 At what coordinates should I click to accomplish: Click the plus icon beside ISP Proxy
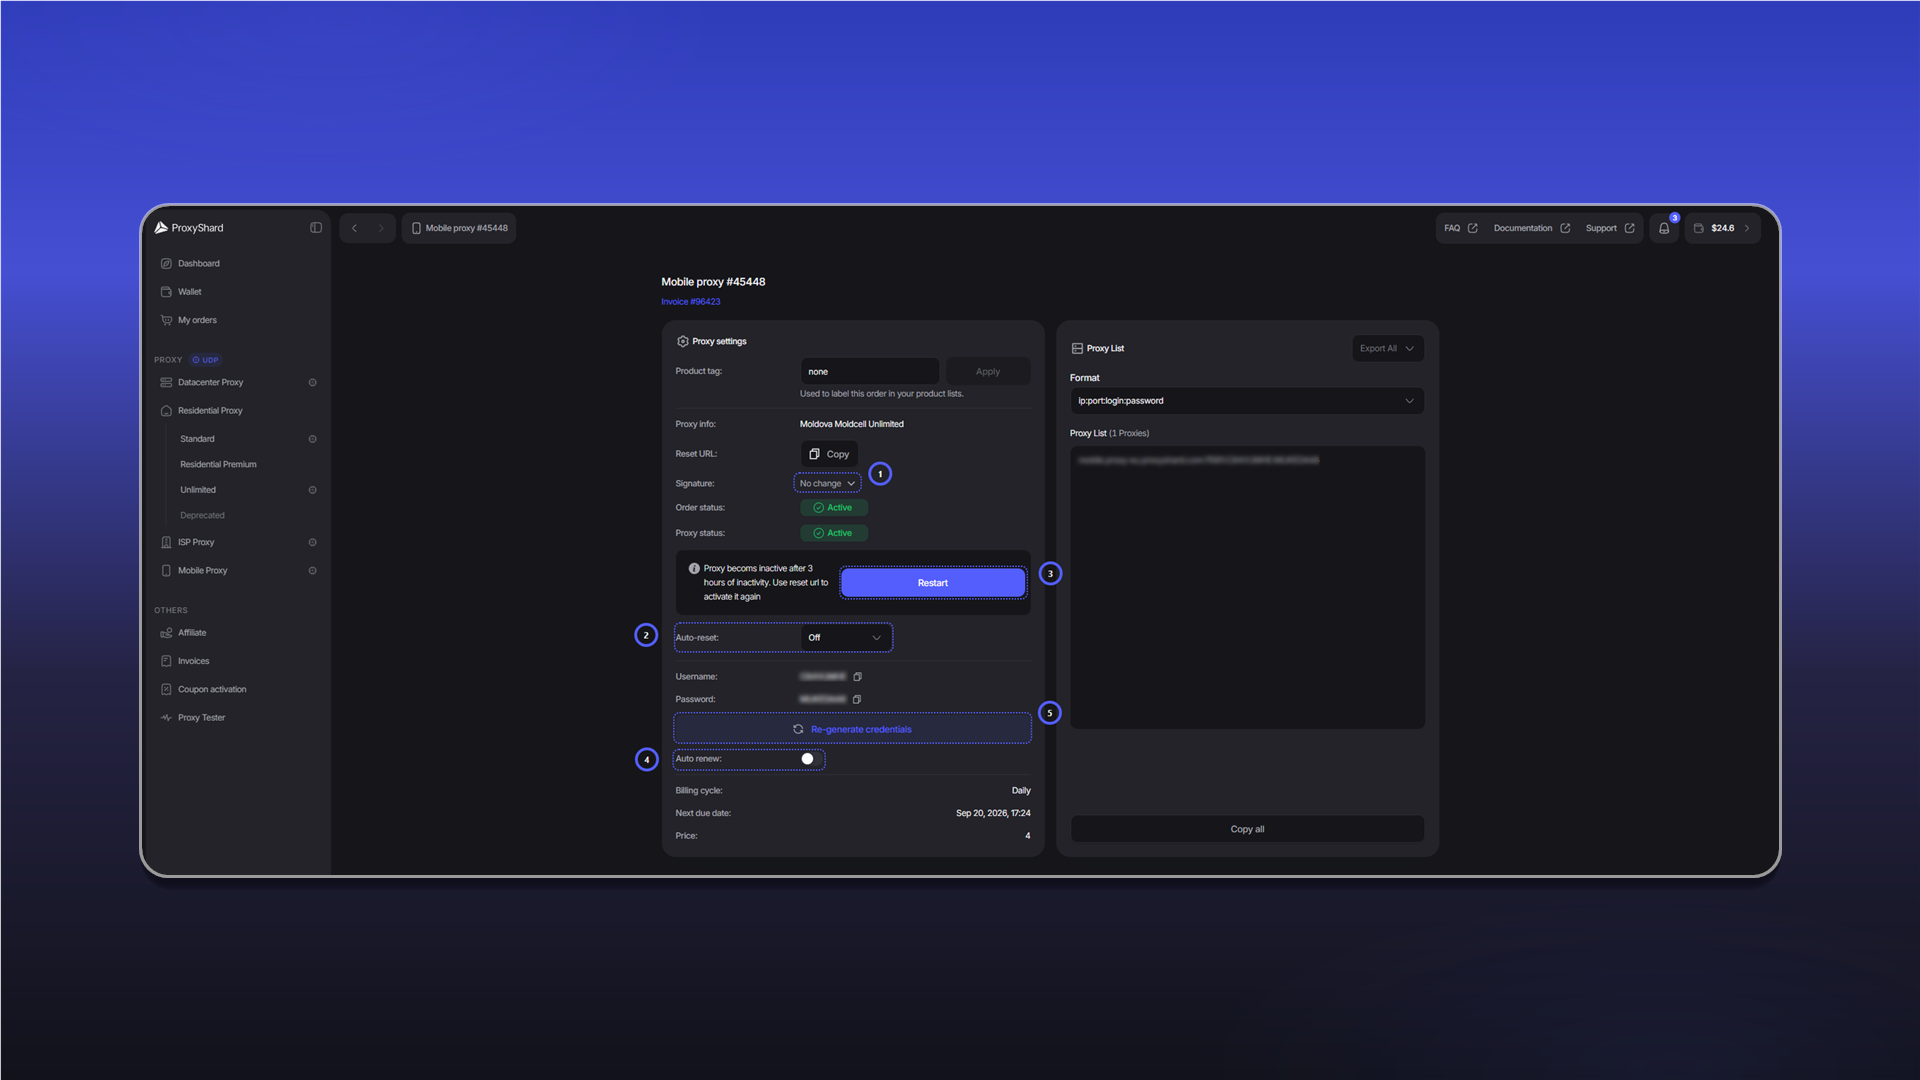click(312, 543)
